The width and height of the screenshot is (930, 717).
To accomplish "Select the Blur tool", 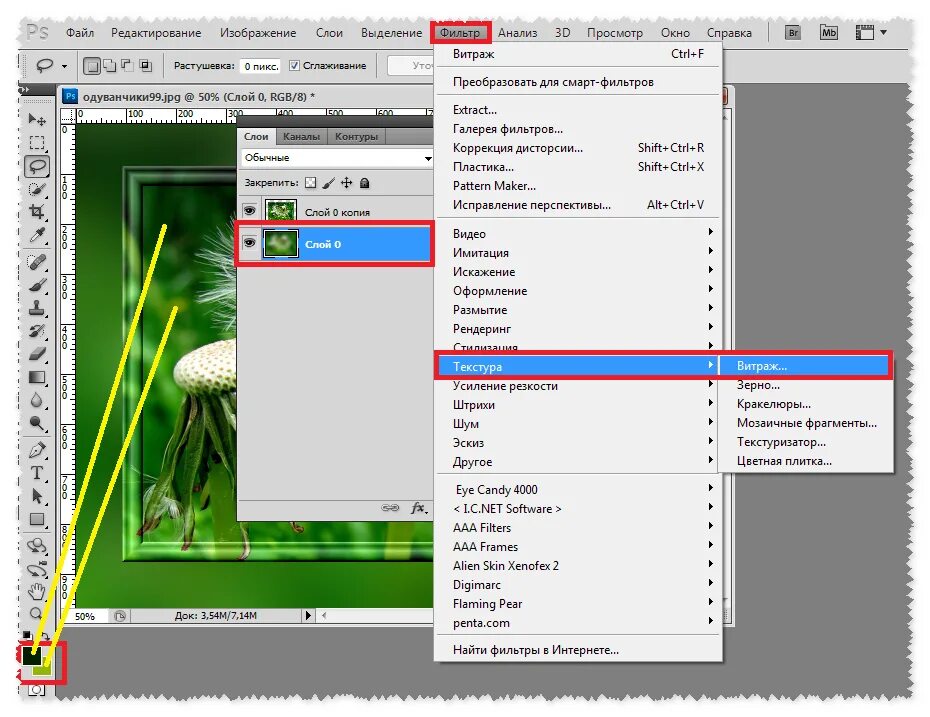I will click(37, 400).
